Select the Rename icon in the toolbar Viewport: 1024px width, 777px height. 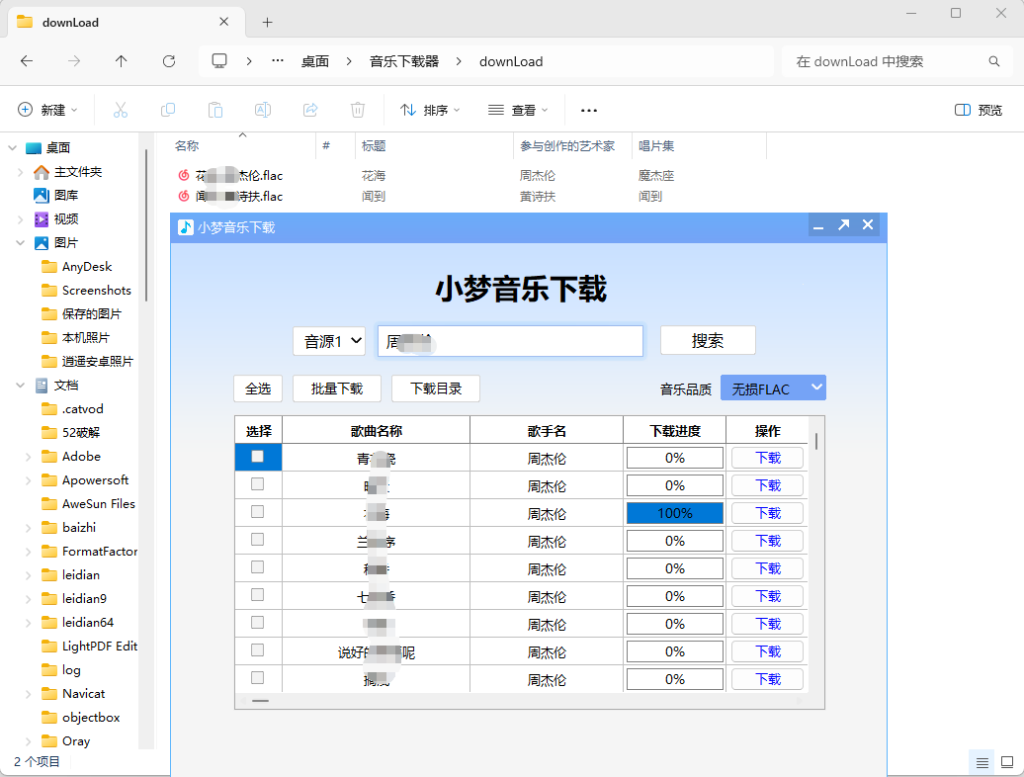262,109
